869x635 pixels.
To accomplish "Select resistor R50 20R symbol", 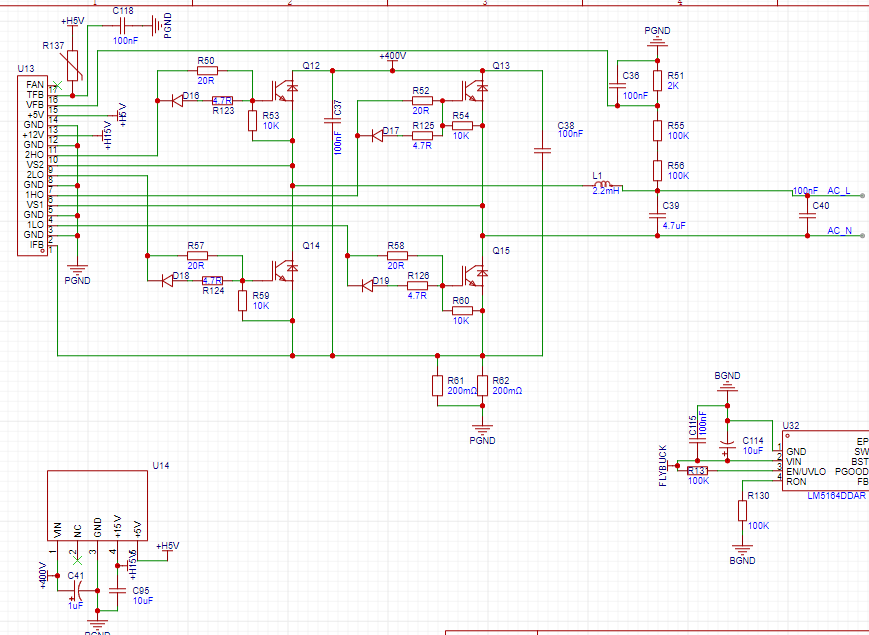I will [207, 71].
